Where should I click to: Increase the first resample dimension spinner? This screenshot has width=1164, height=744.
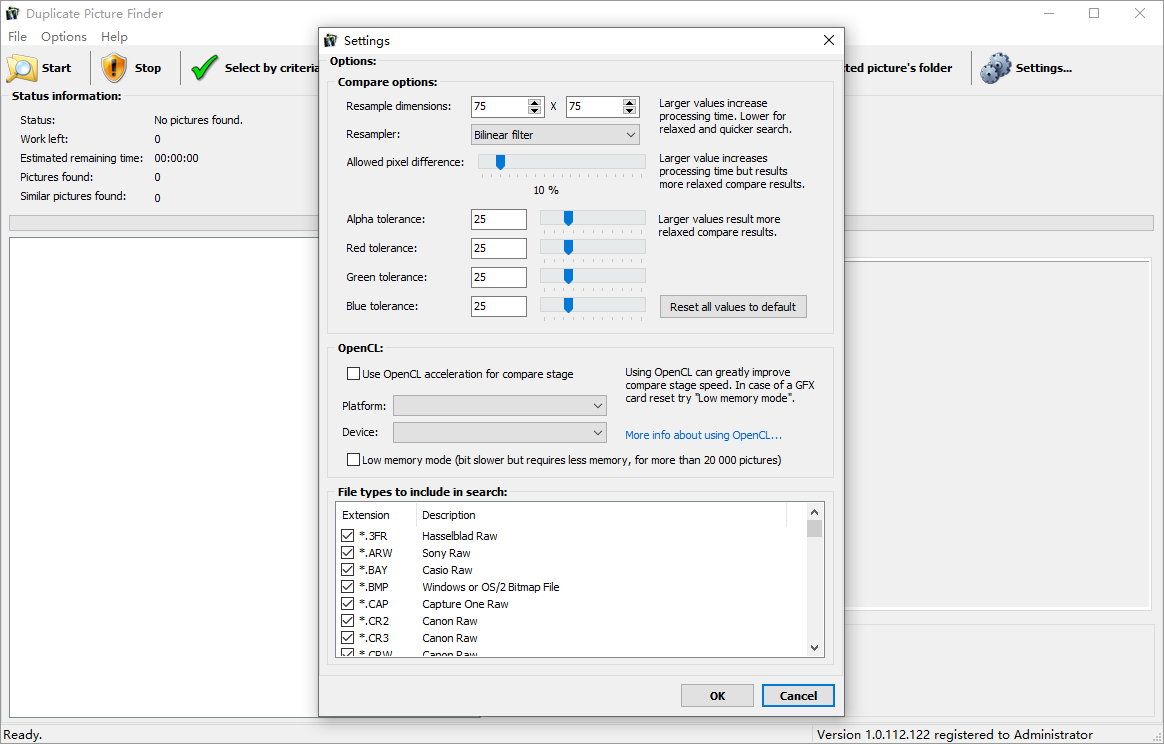534,102
